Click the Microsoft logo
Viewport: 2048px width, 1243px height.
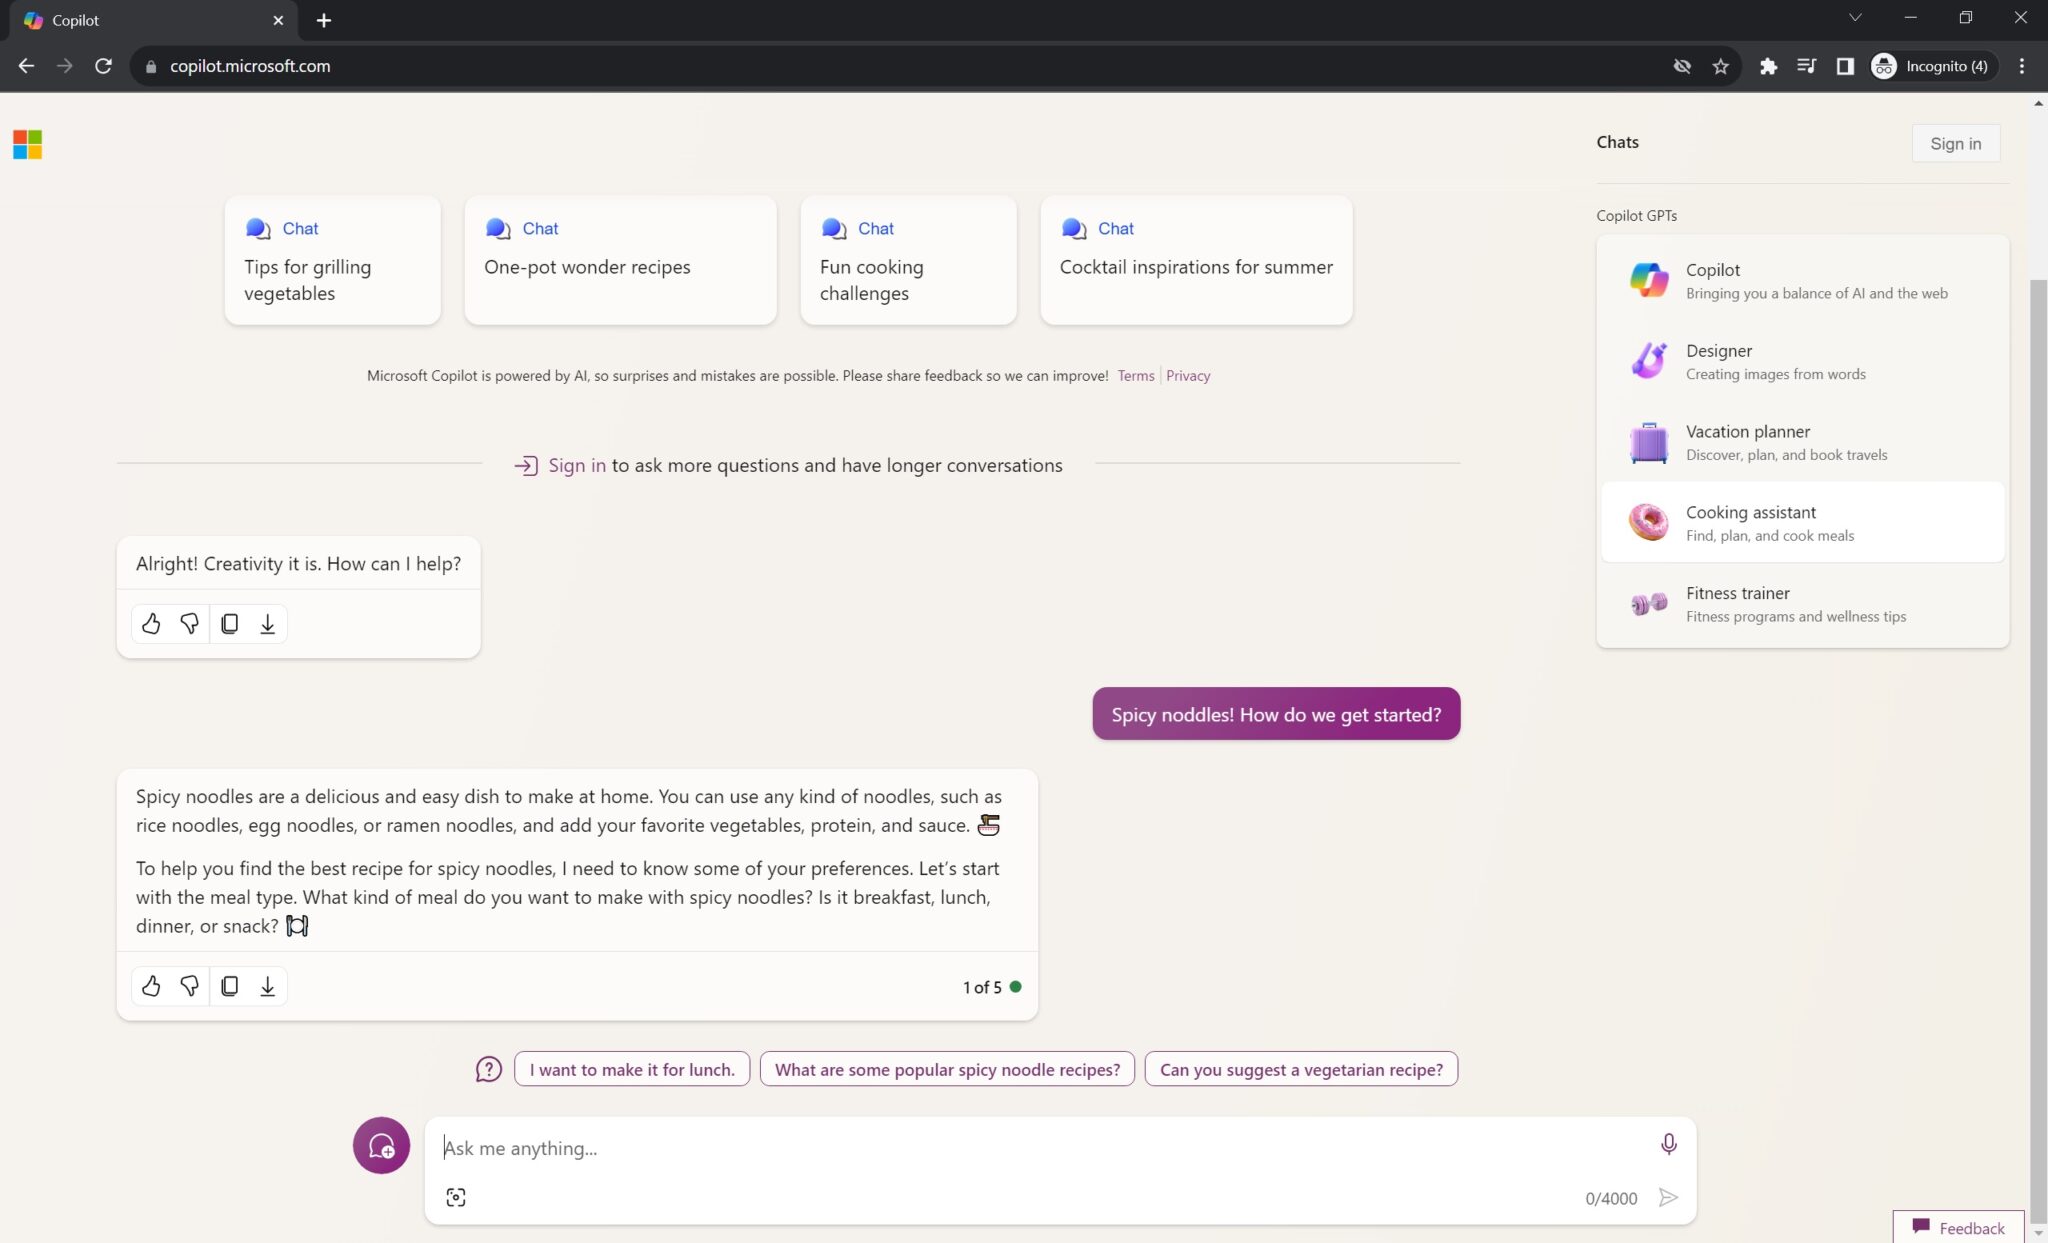(28, 144)
